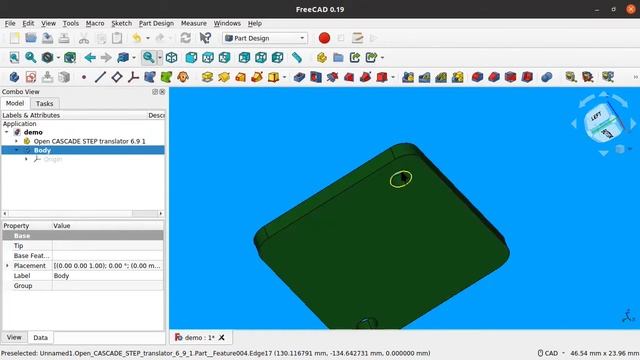Open undo history dropdown arrow
This screenshot has width=640, height=360.
click(148, 38)
